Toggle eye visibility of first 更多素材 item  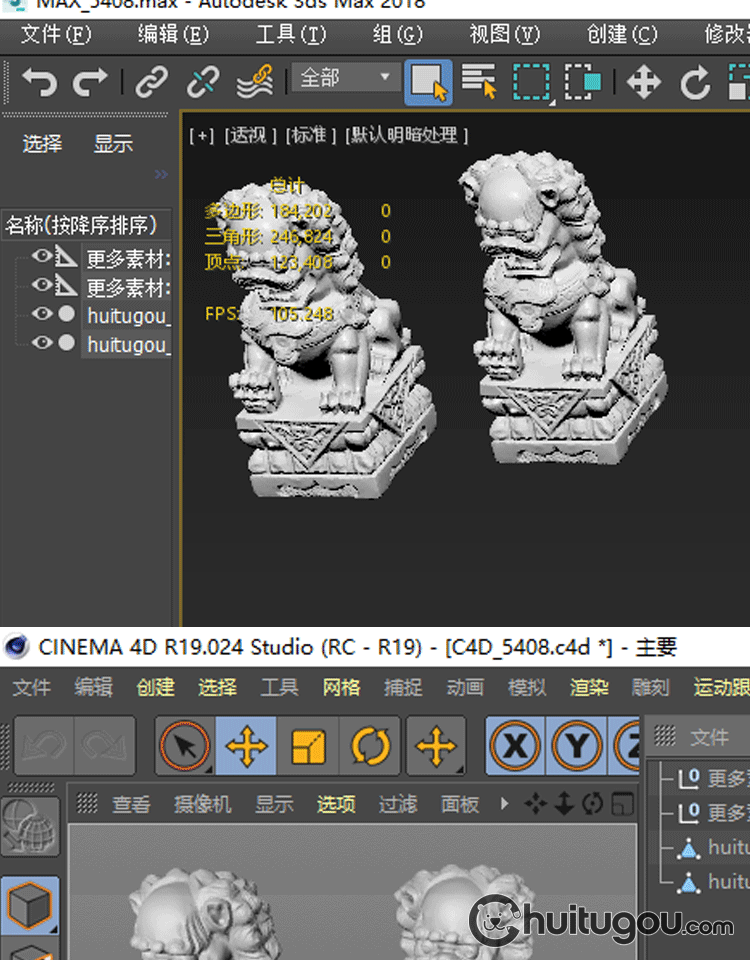[x=41, y=257]
